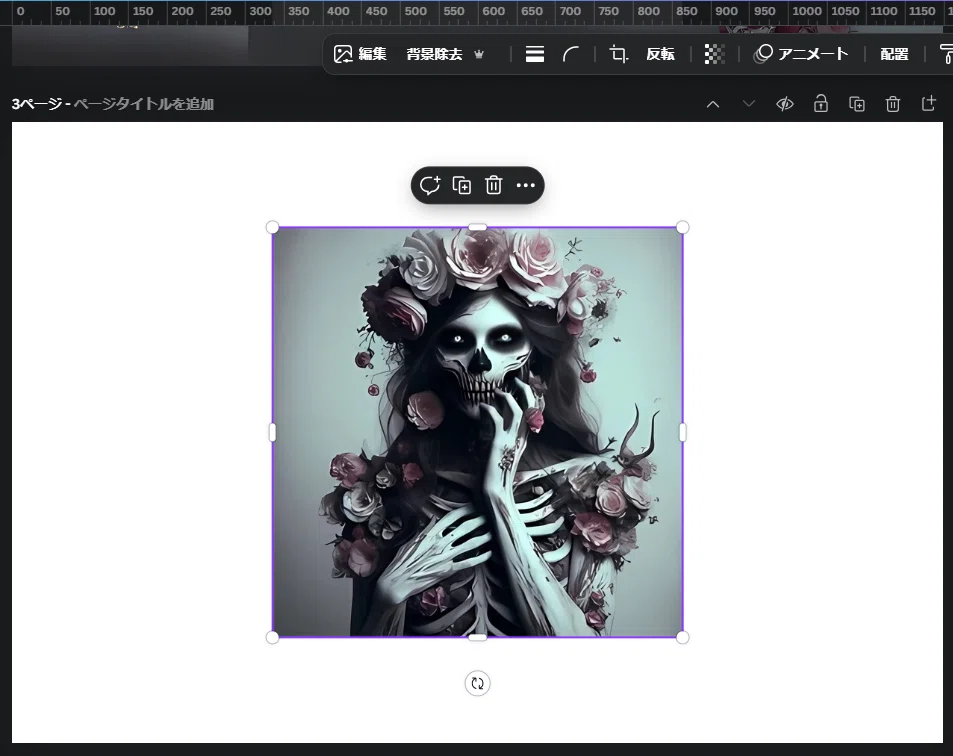This screenshot has height=756, width=953.
Task: Click アニメート animate button
Action: [800, 54]
